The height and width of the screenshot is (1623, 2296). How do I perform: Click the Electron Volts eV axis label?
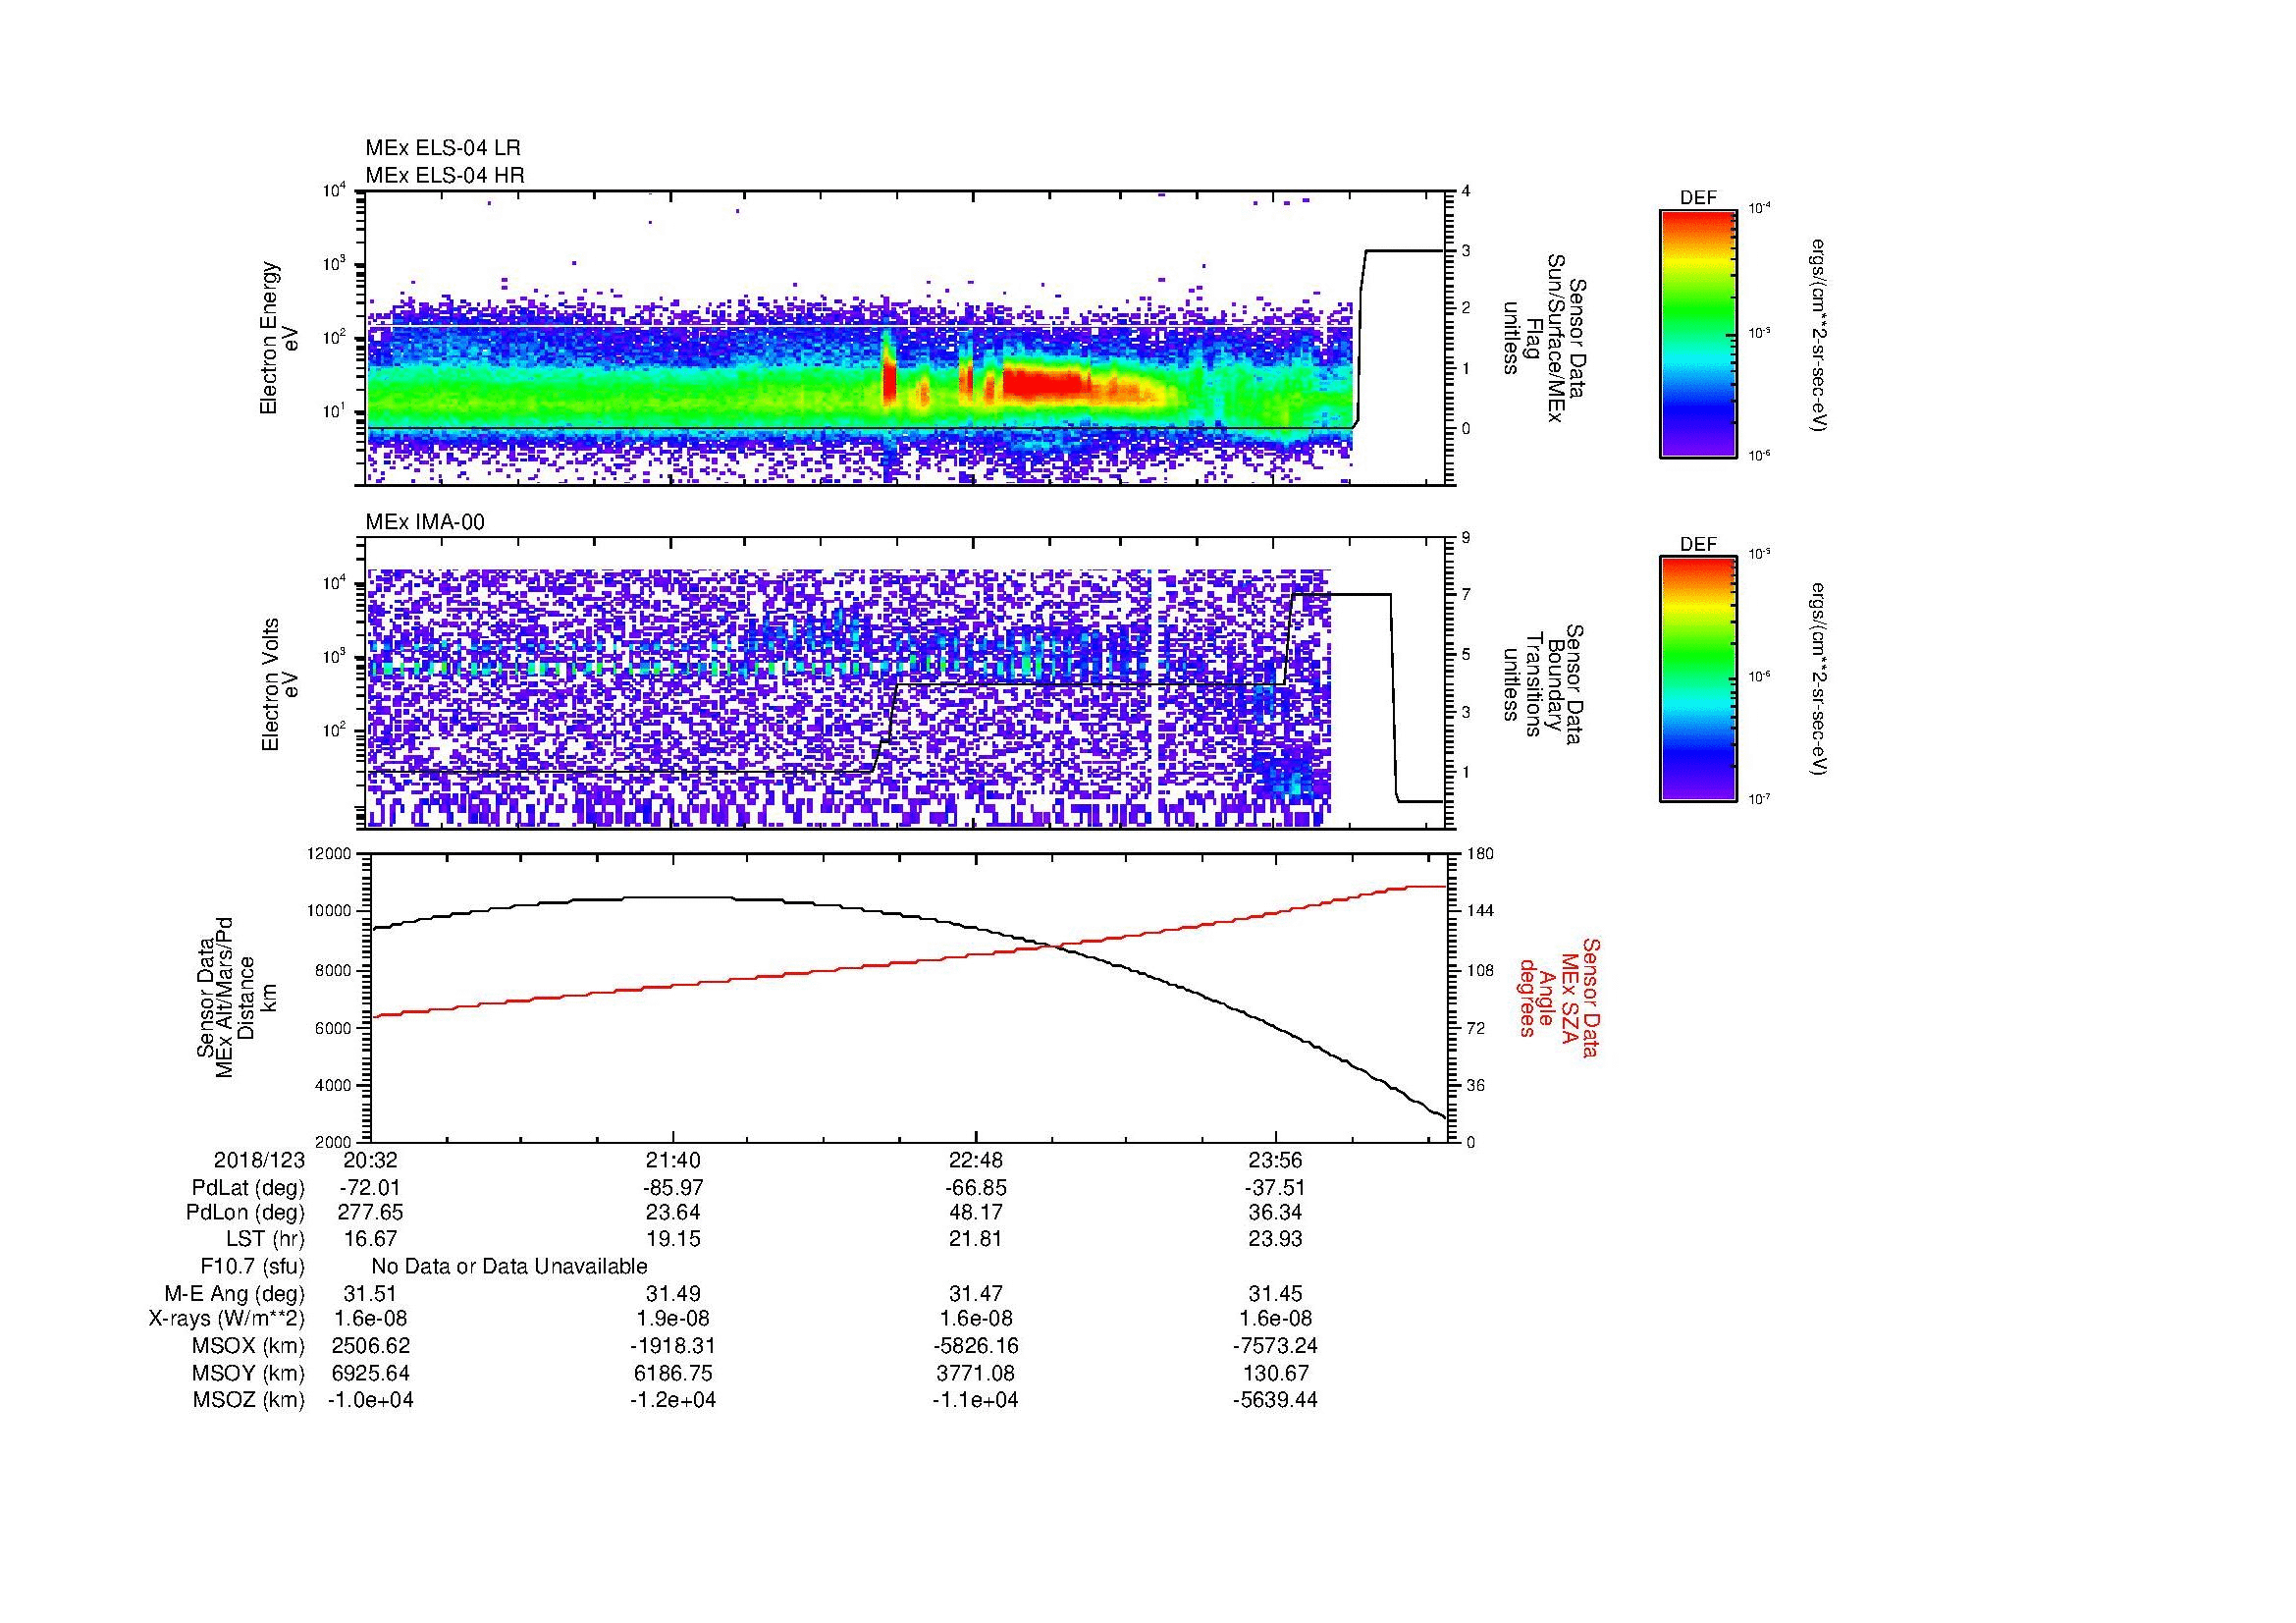(x=280, y=685)
